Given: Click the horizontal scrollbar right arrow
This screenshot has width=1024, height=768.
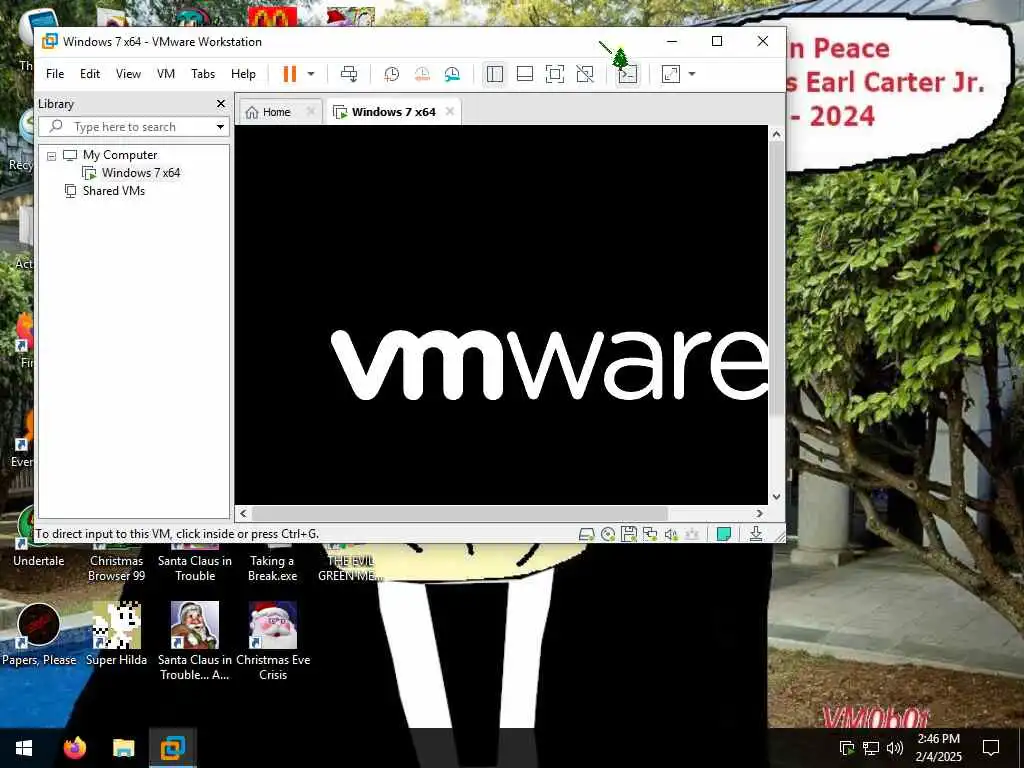Looking at the screenshot, I should tap(760, 514).
